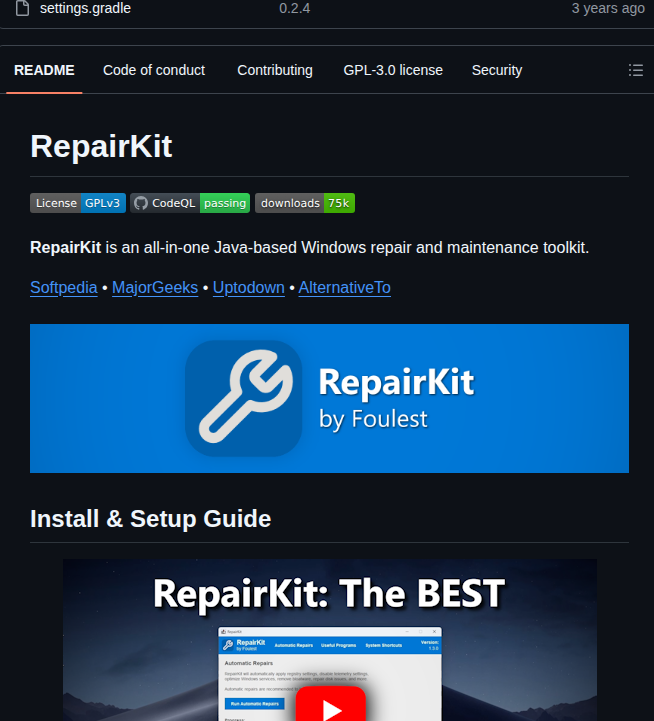Click the downloads 75k badge

coord(305,203)
